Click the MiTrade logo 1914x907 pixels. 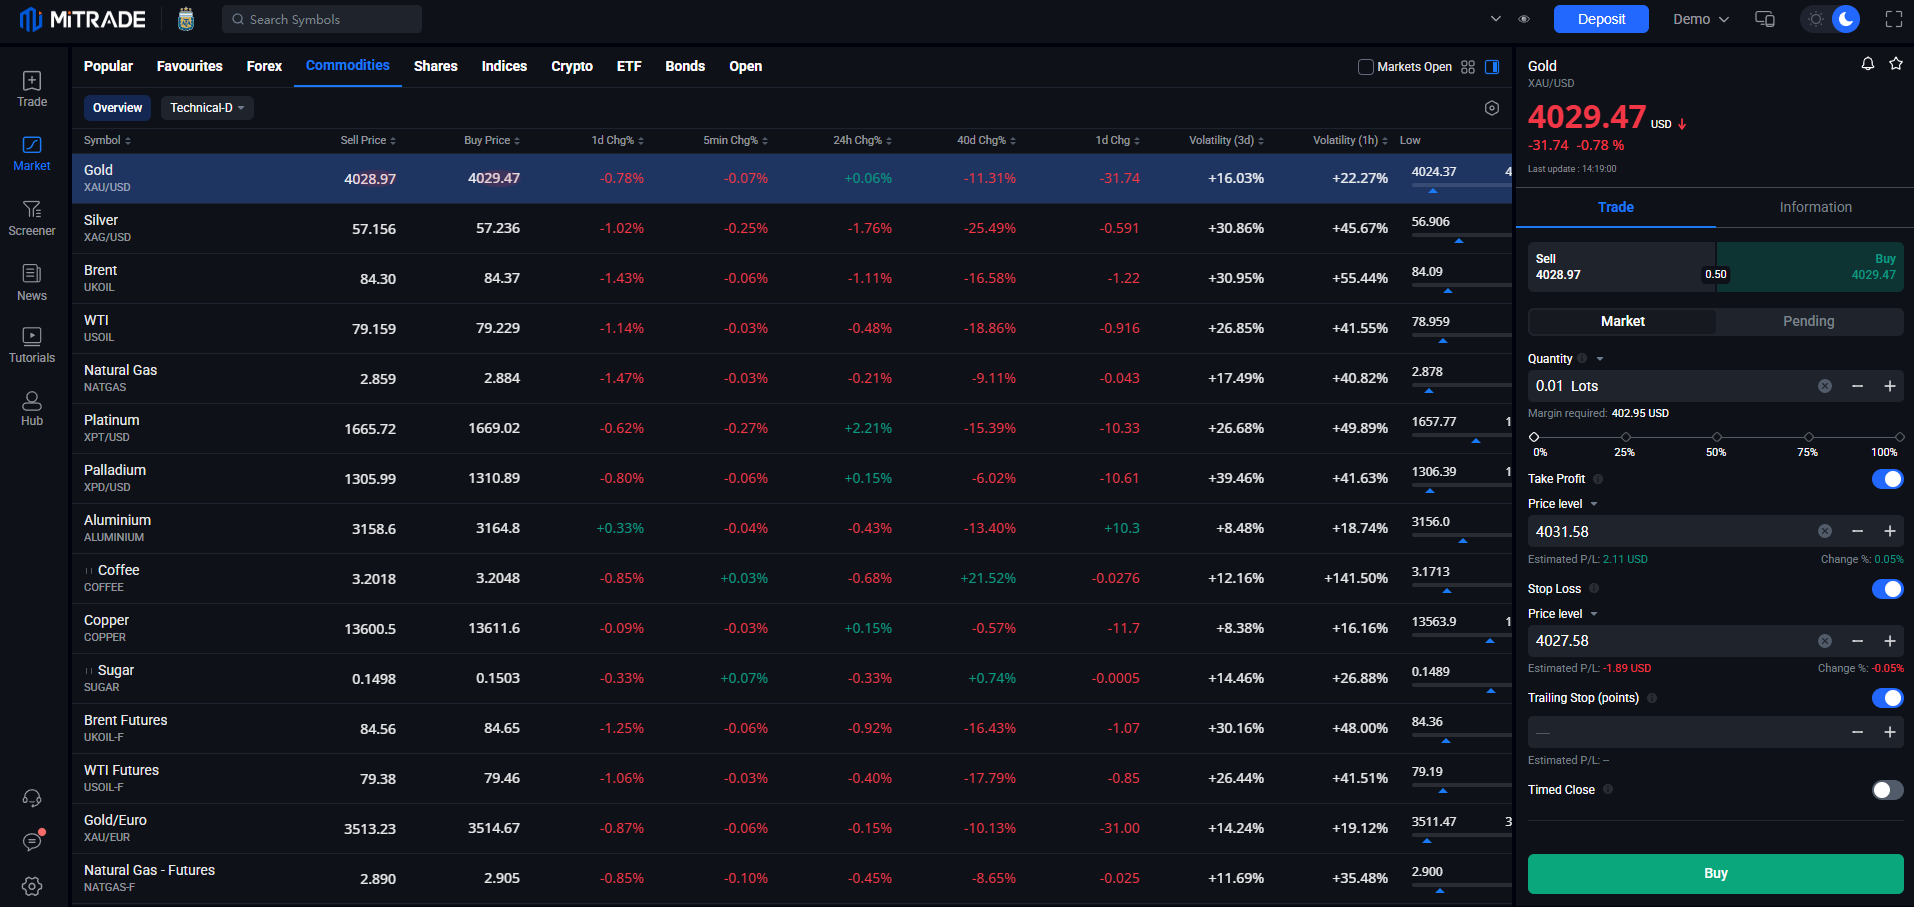[x=83, y=19]
